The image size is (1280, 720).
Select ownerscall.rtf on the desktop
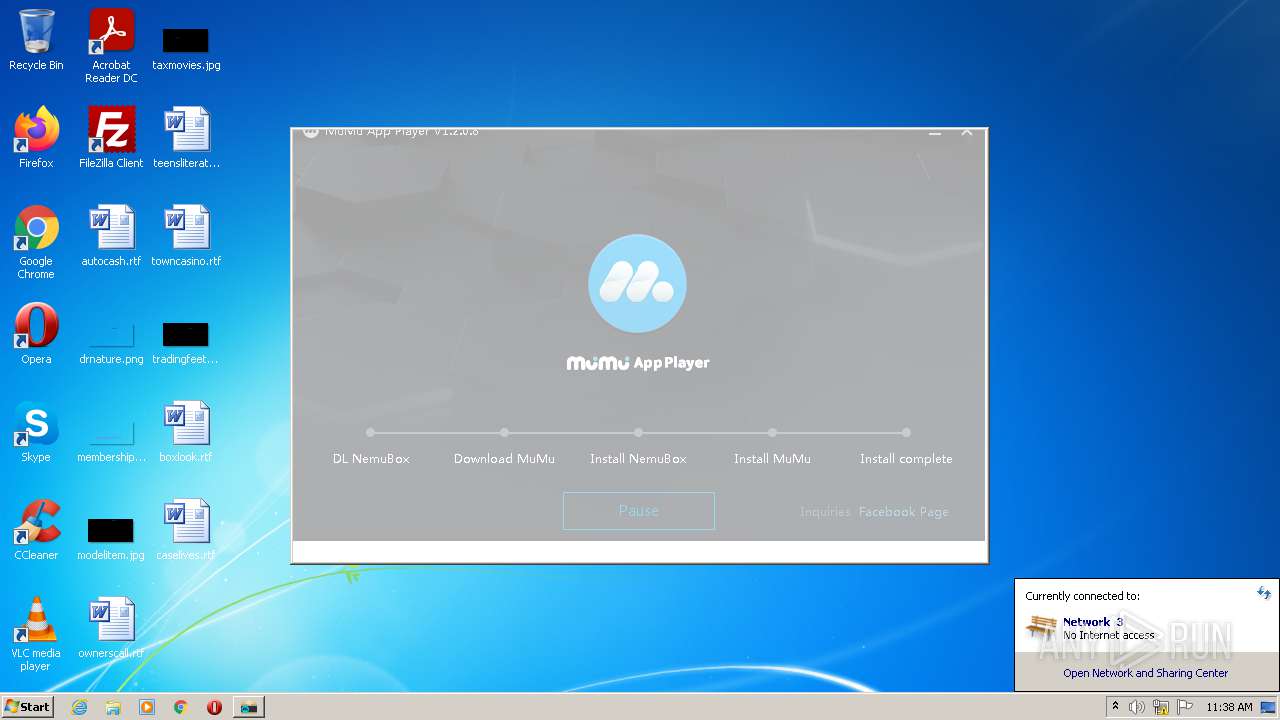pos(111,628)
